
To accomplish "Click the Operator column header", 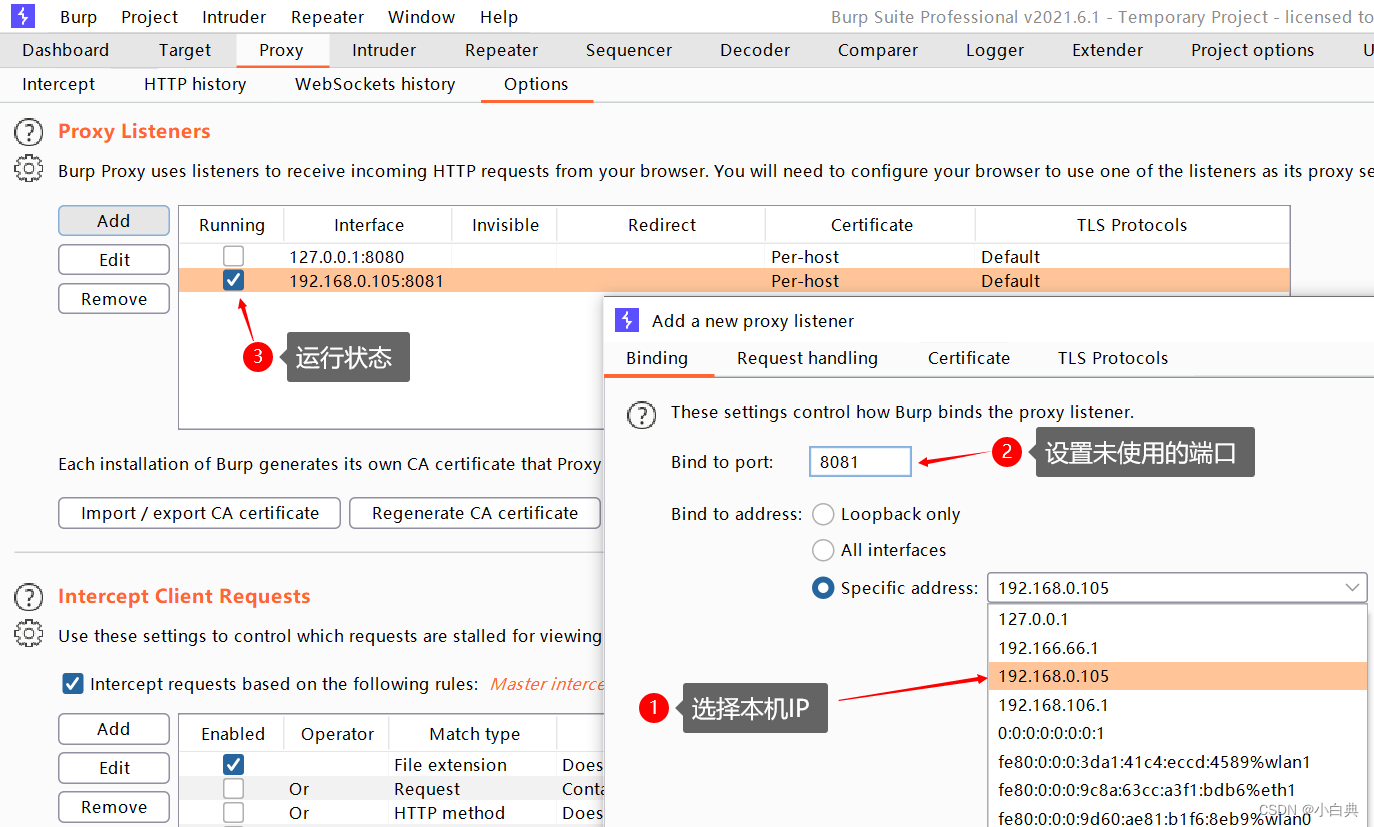I will pyautogui.click(x=337, y=734).
